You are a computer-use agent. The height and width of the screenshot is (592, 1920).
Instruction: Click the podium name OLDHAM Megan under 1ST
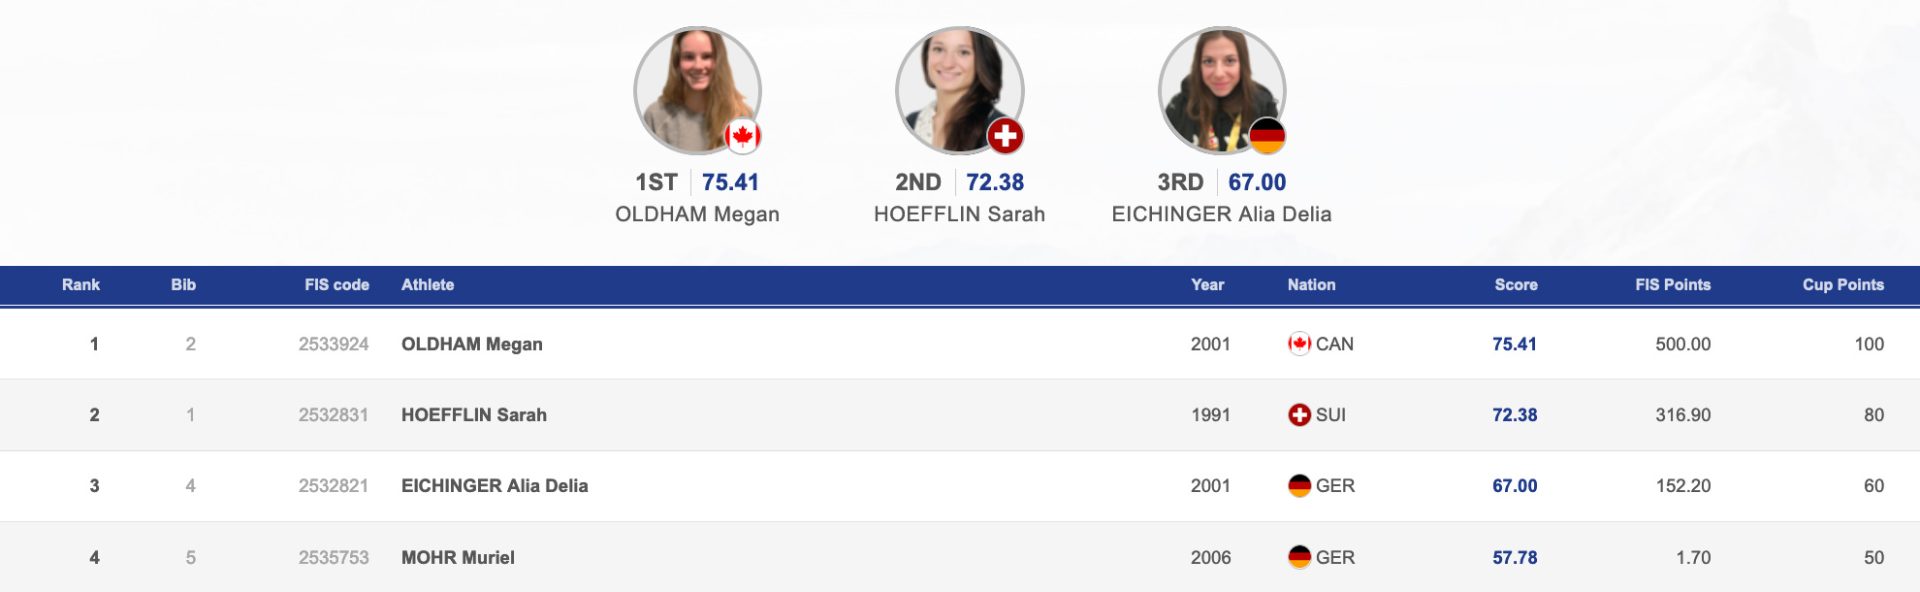(x=697, y=214)
